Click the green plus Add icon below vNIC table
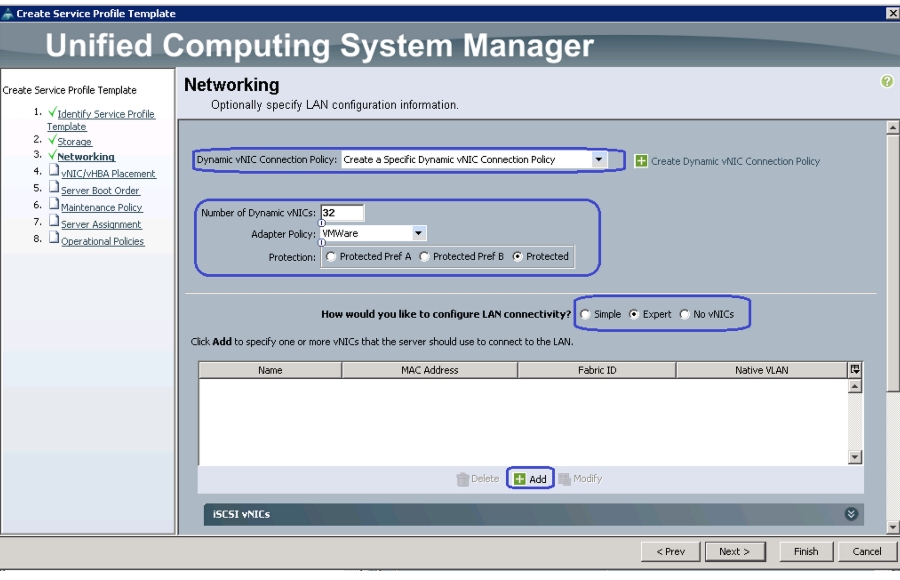This screenshot has width=900, height=580. coord(519,479)
